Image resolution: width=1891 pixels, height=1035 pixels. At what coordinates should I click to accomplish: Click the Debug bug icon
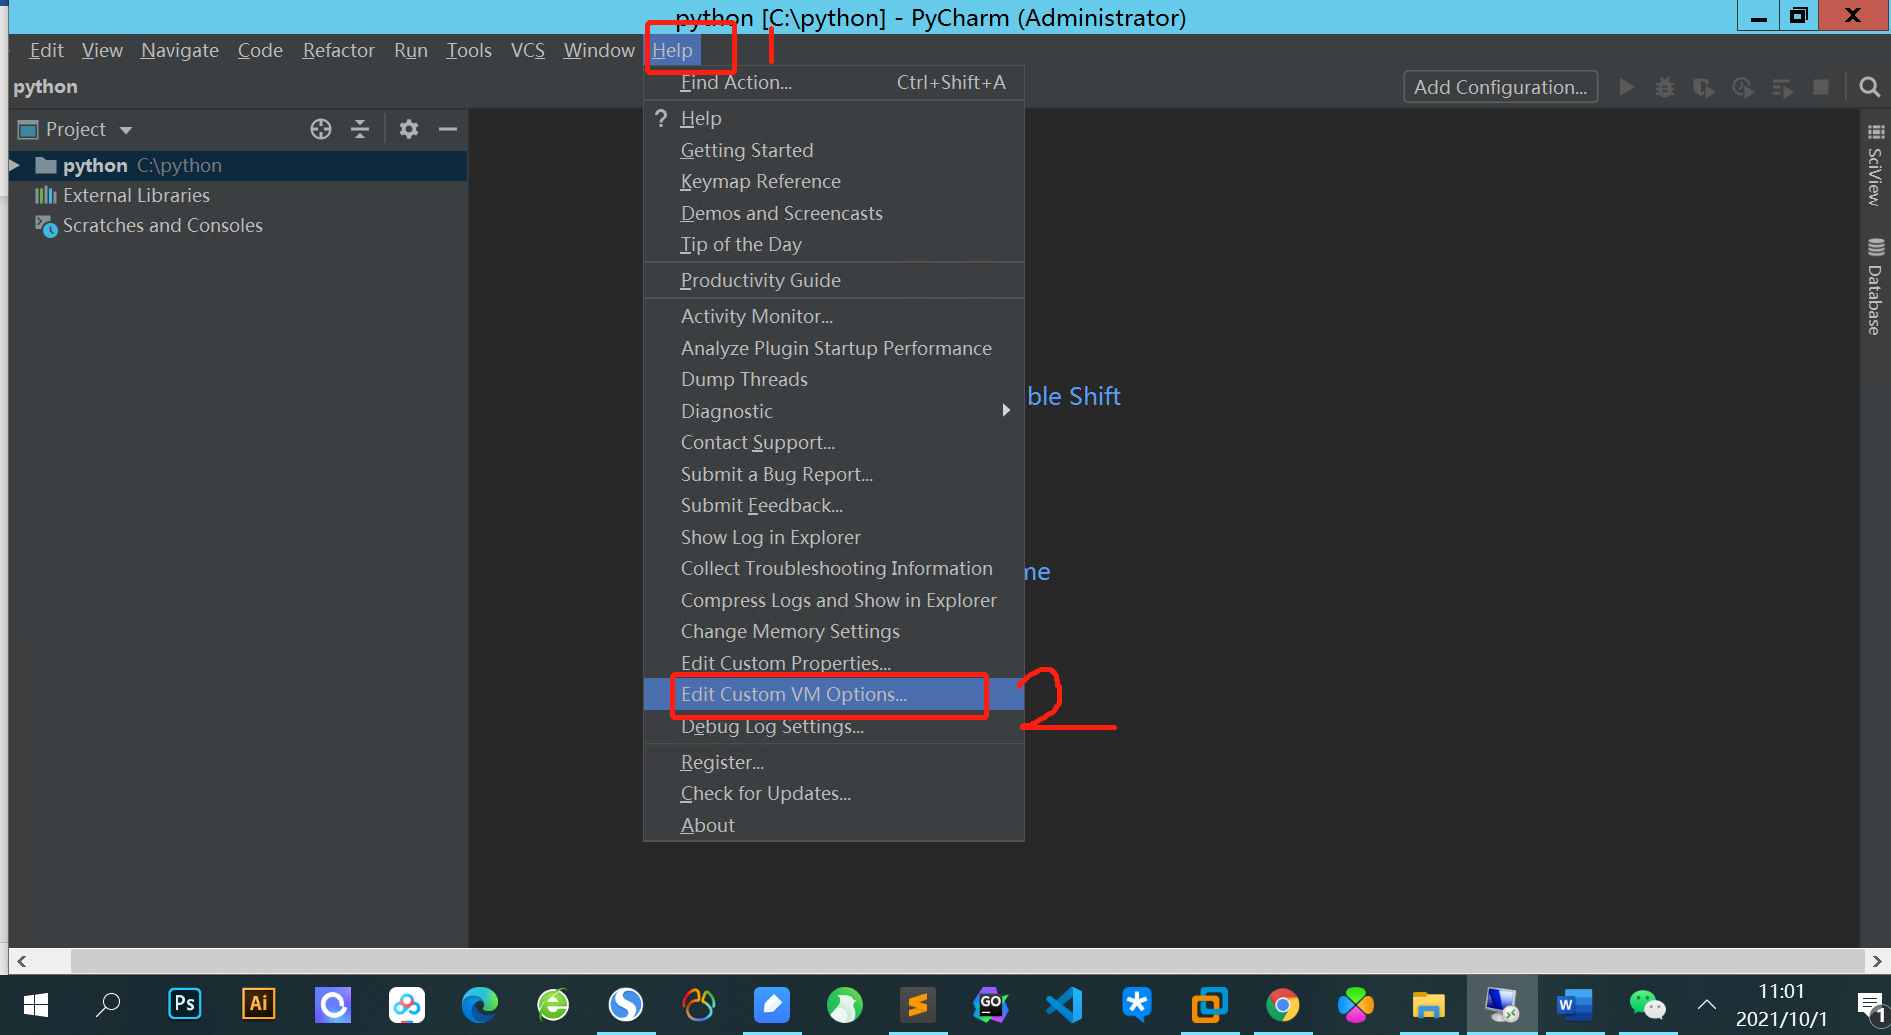point(1665,87)
